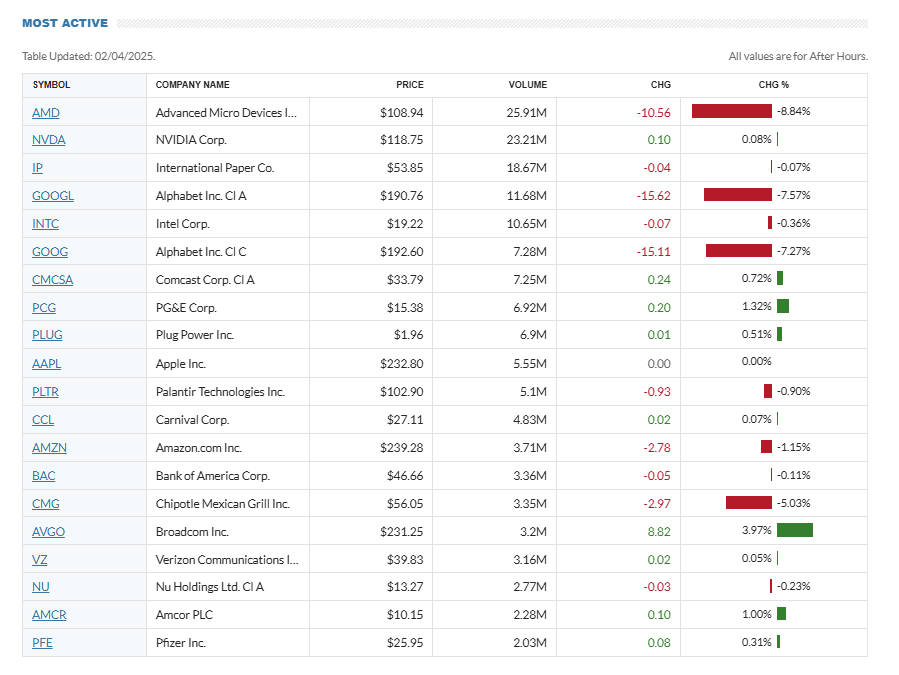Click the VOLUME column header
Image resolution: width=899 pixels, height=675 pixels.
pos(528,85)
